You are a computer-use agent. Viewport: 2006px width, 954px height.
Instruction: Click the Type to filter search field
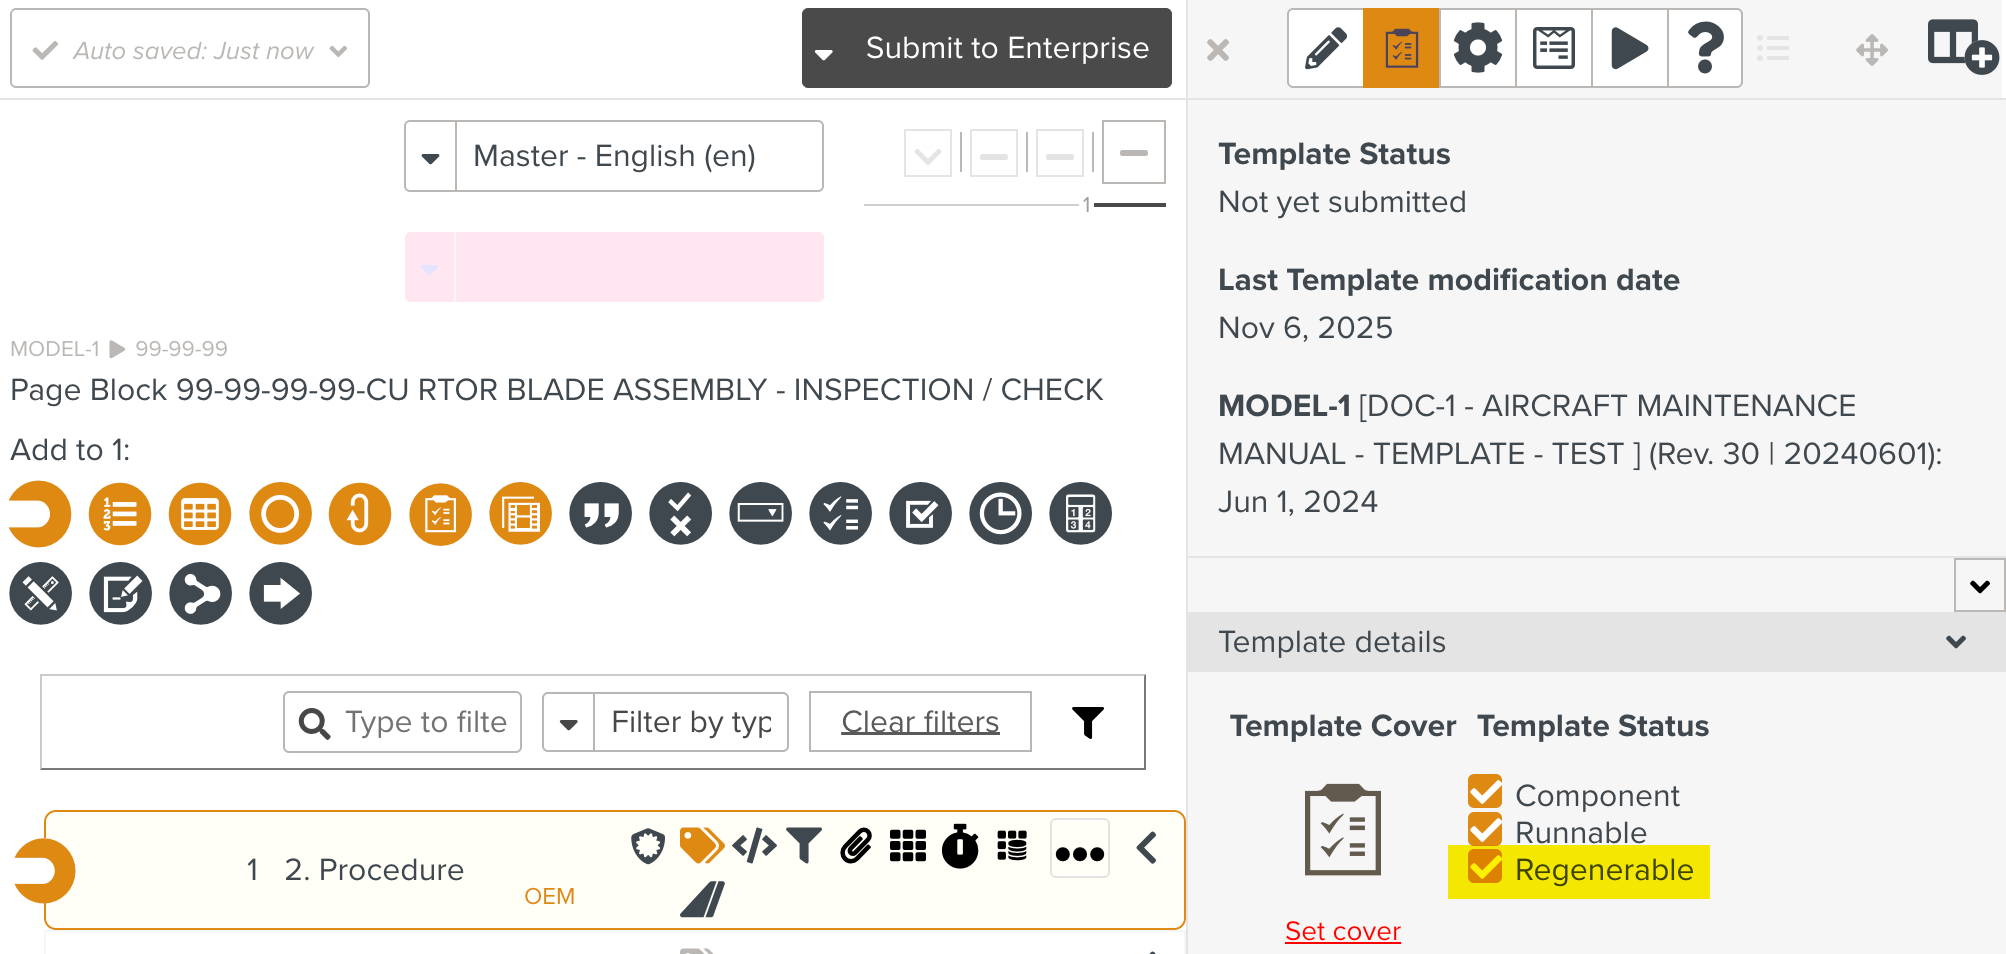[x=424, y=722]
